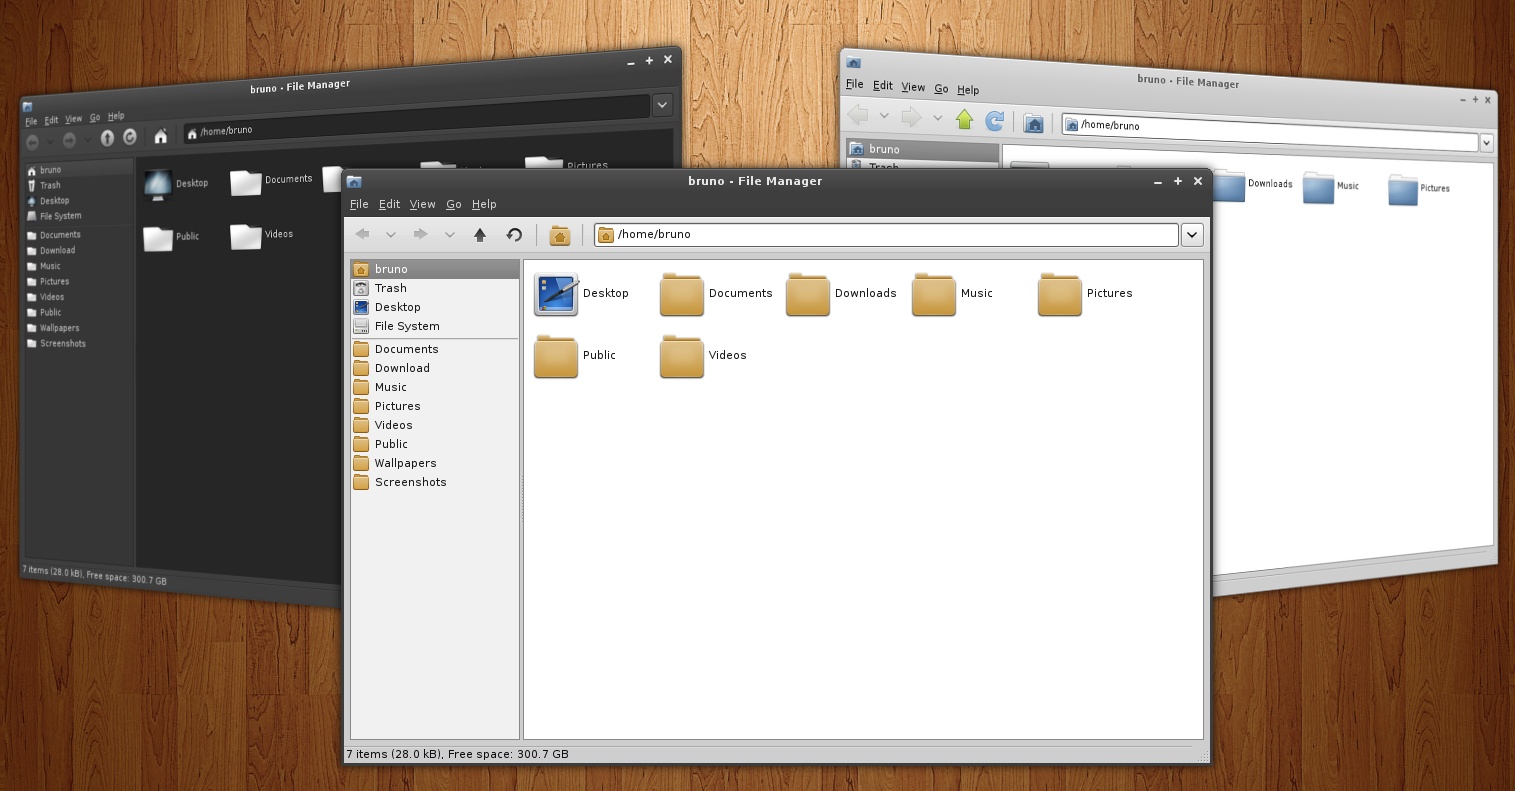
Task: Open Videos bookmark in front window sidebar
Action: [435, 425]
